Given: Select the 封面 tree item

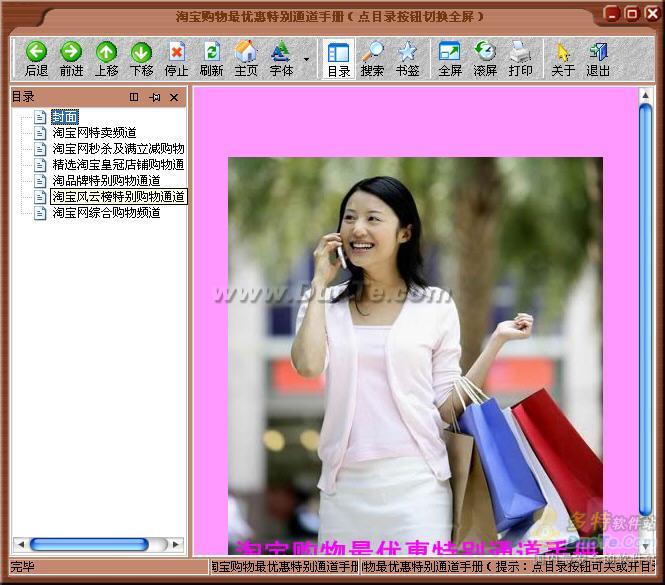Looking at the screenshot, I should [x=65, y=117].
